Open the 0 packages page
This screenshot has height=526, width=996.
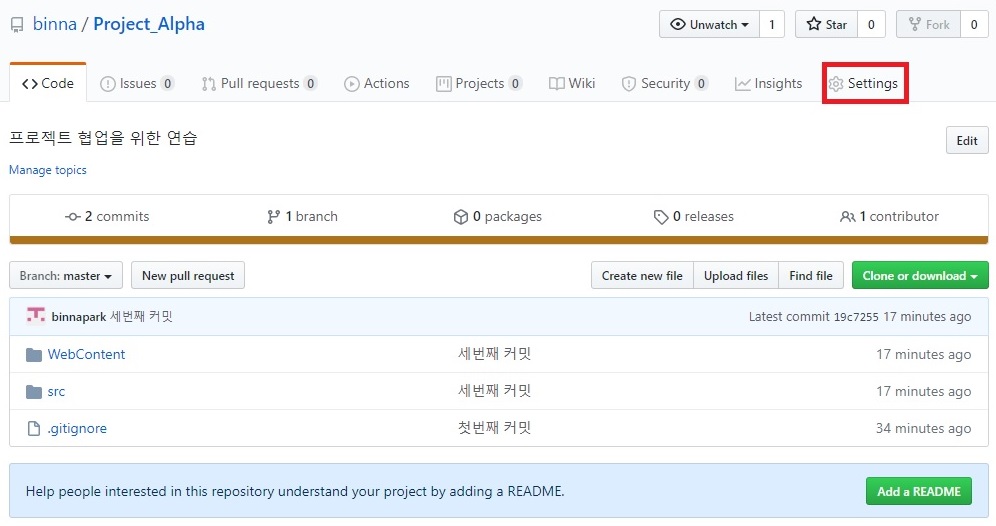497,217
